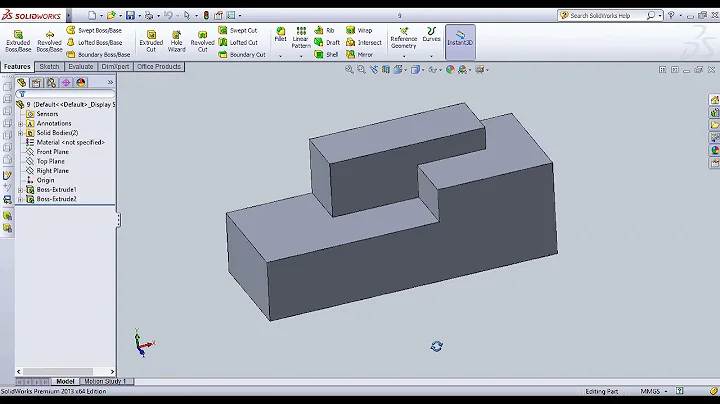Select the Draft feature
Screen dimensions: 720x404
[x=327, y=42]
